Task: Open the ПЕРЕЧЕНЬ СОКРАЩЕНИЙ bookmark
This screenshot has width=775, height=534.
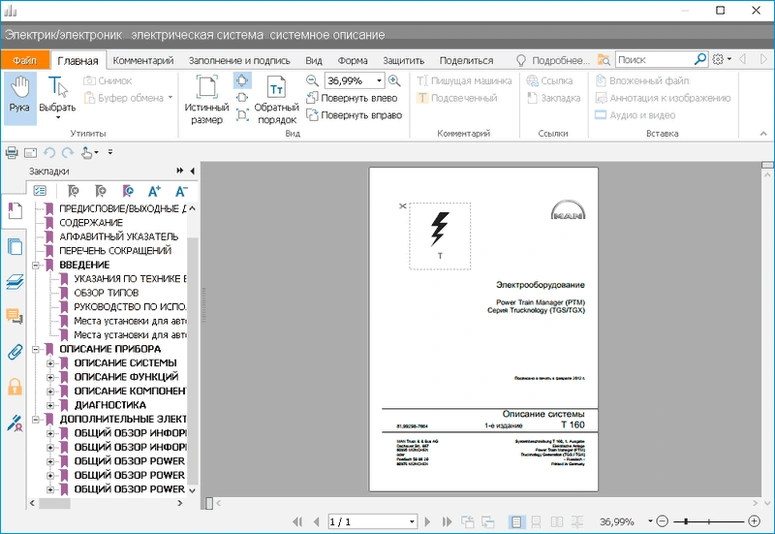Action: coord(115,251)
